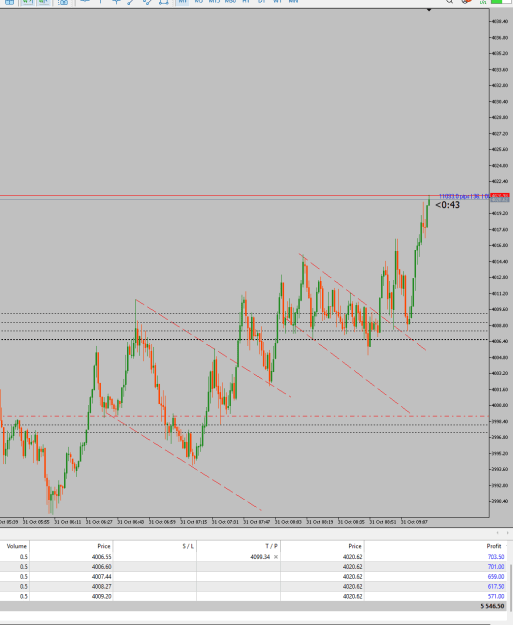Select the position opened at 4008.27

pos(255,587)
